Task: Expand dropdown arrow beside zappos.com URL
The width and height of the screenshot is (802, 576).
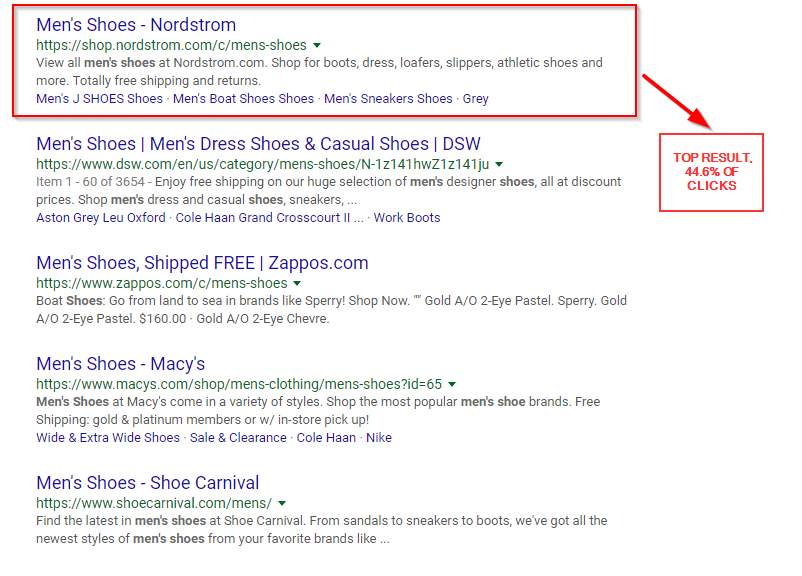Action: coord(297,283)
